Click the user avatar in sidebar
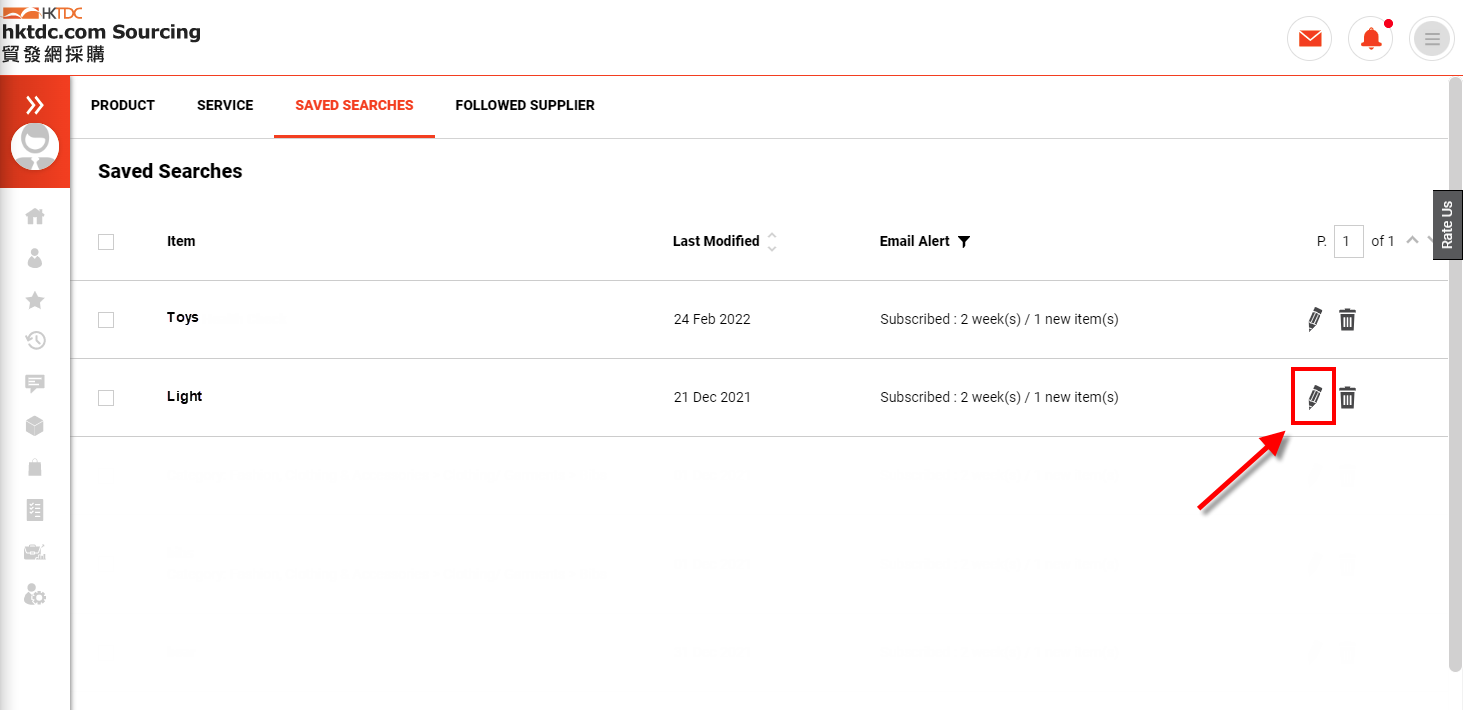 tap(35, 148)
